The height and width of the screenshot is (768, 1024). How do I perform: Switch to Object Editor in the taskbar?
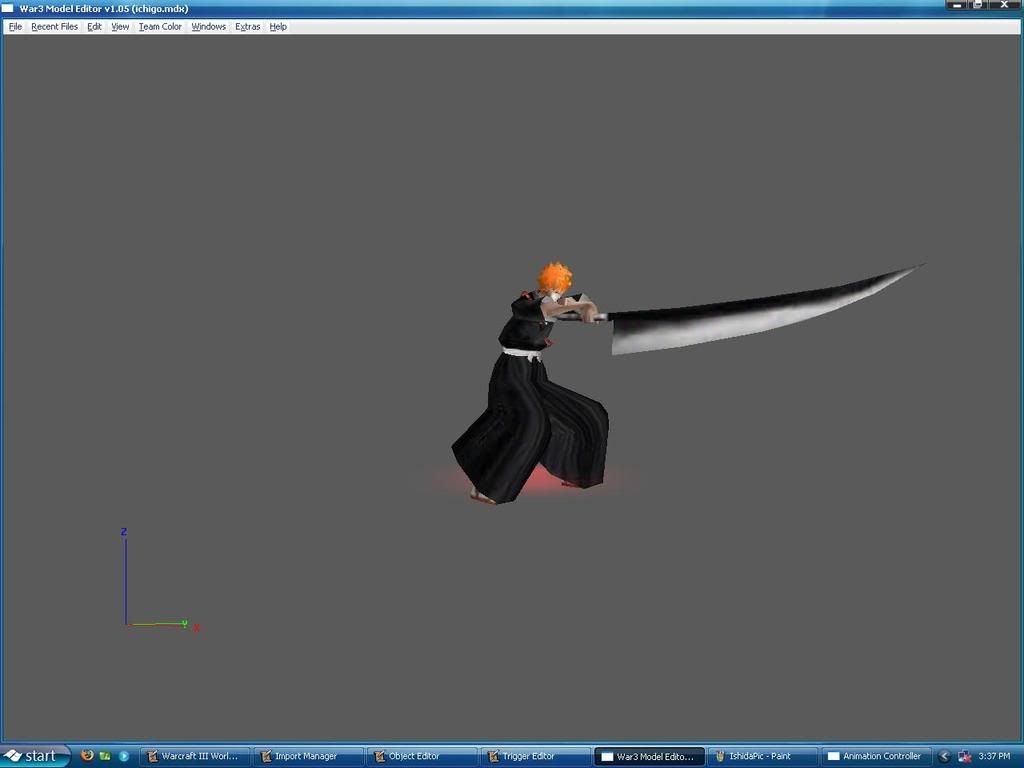pyautogui.click(x=422, y=756)
